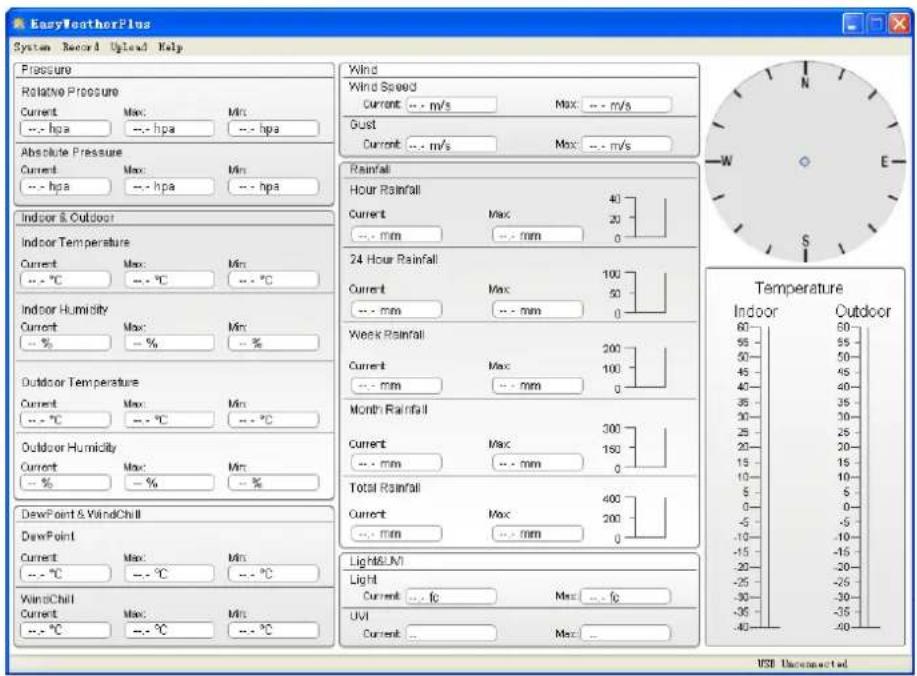Viewport: 917px width, 676px height.
Task: Click the WindChill Current field
Action: pos(66,630)
